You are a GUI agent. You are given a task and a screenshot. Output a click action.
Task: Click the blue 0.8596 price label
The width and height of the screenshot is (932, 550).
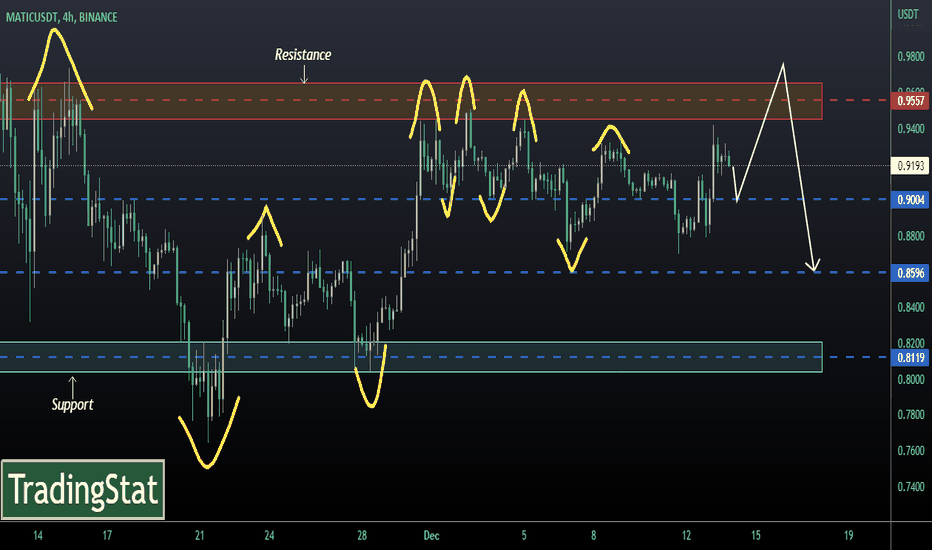coord(911,273)
